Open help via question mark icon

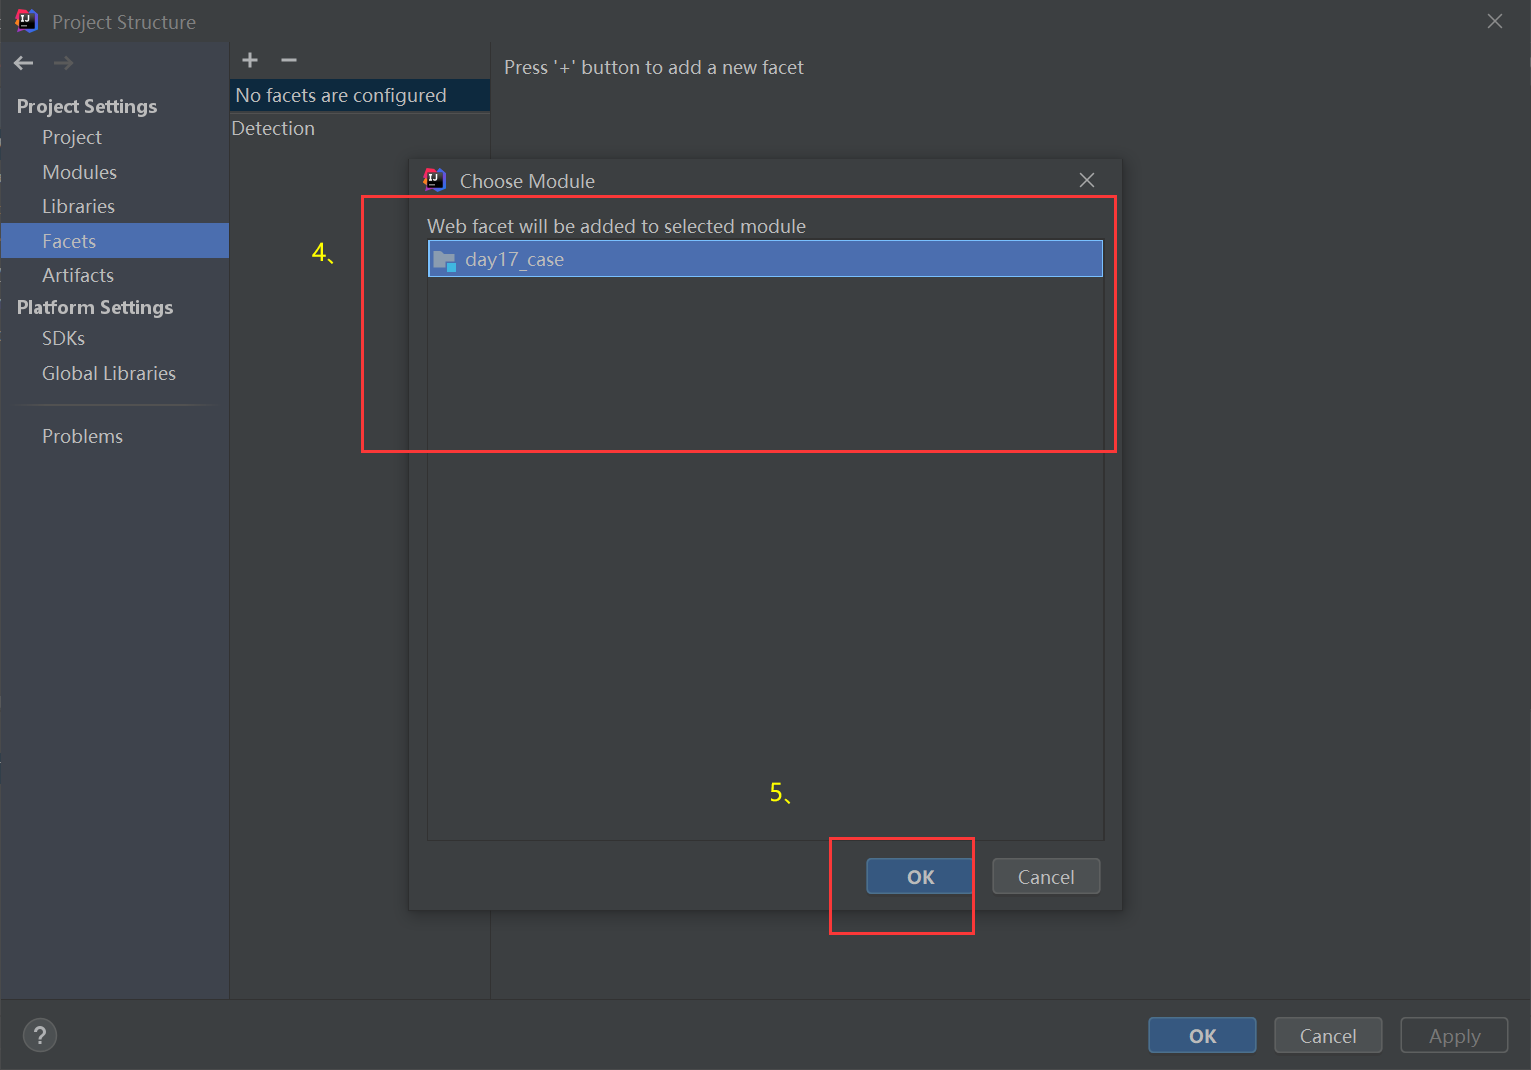tap(40, 1035)
